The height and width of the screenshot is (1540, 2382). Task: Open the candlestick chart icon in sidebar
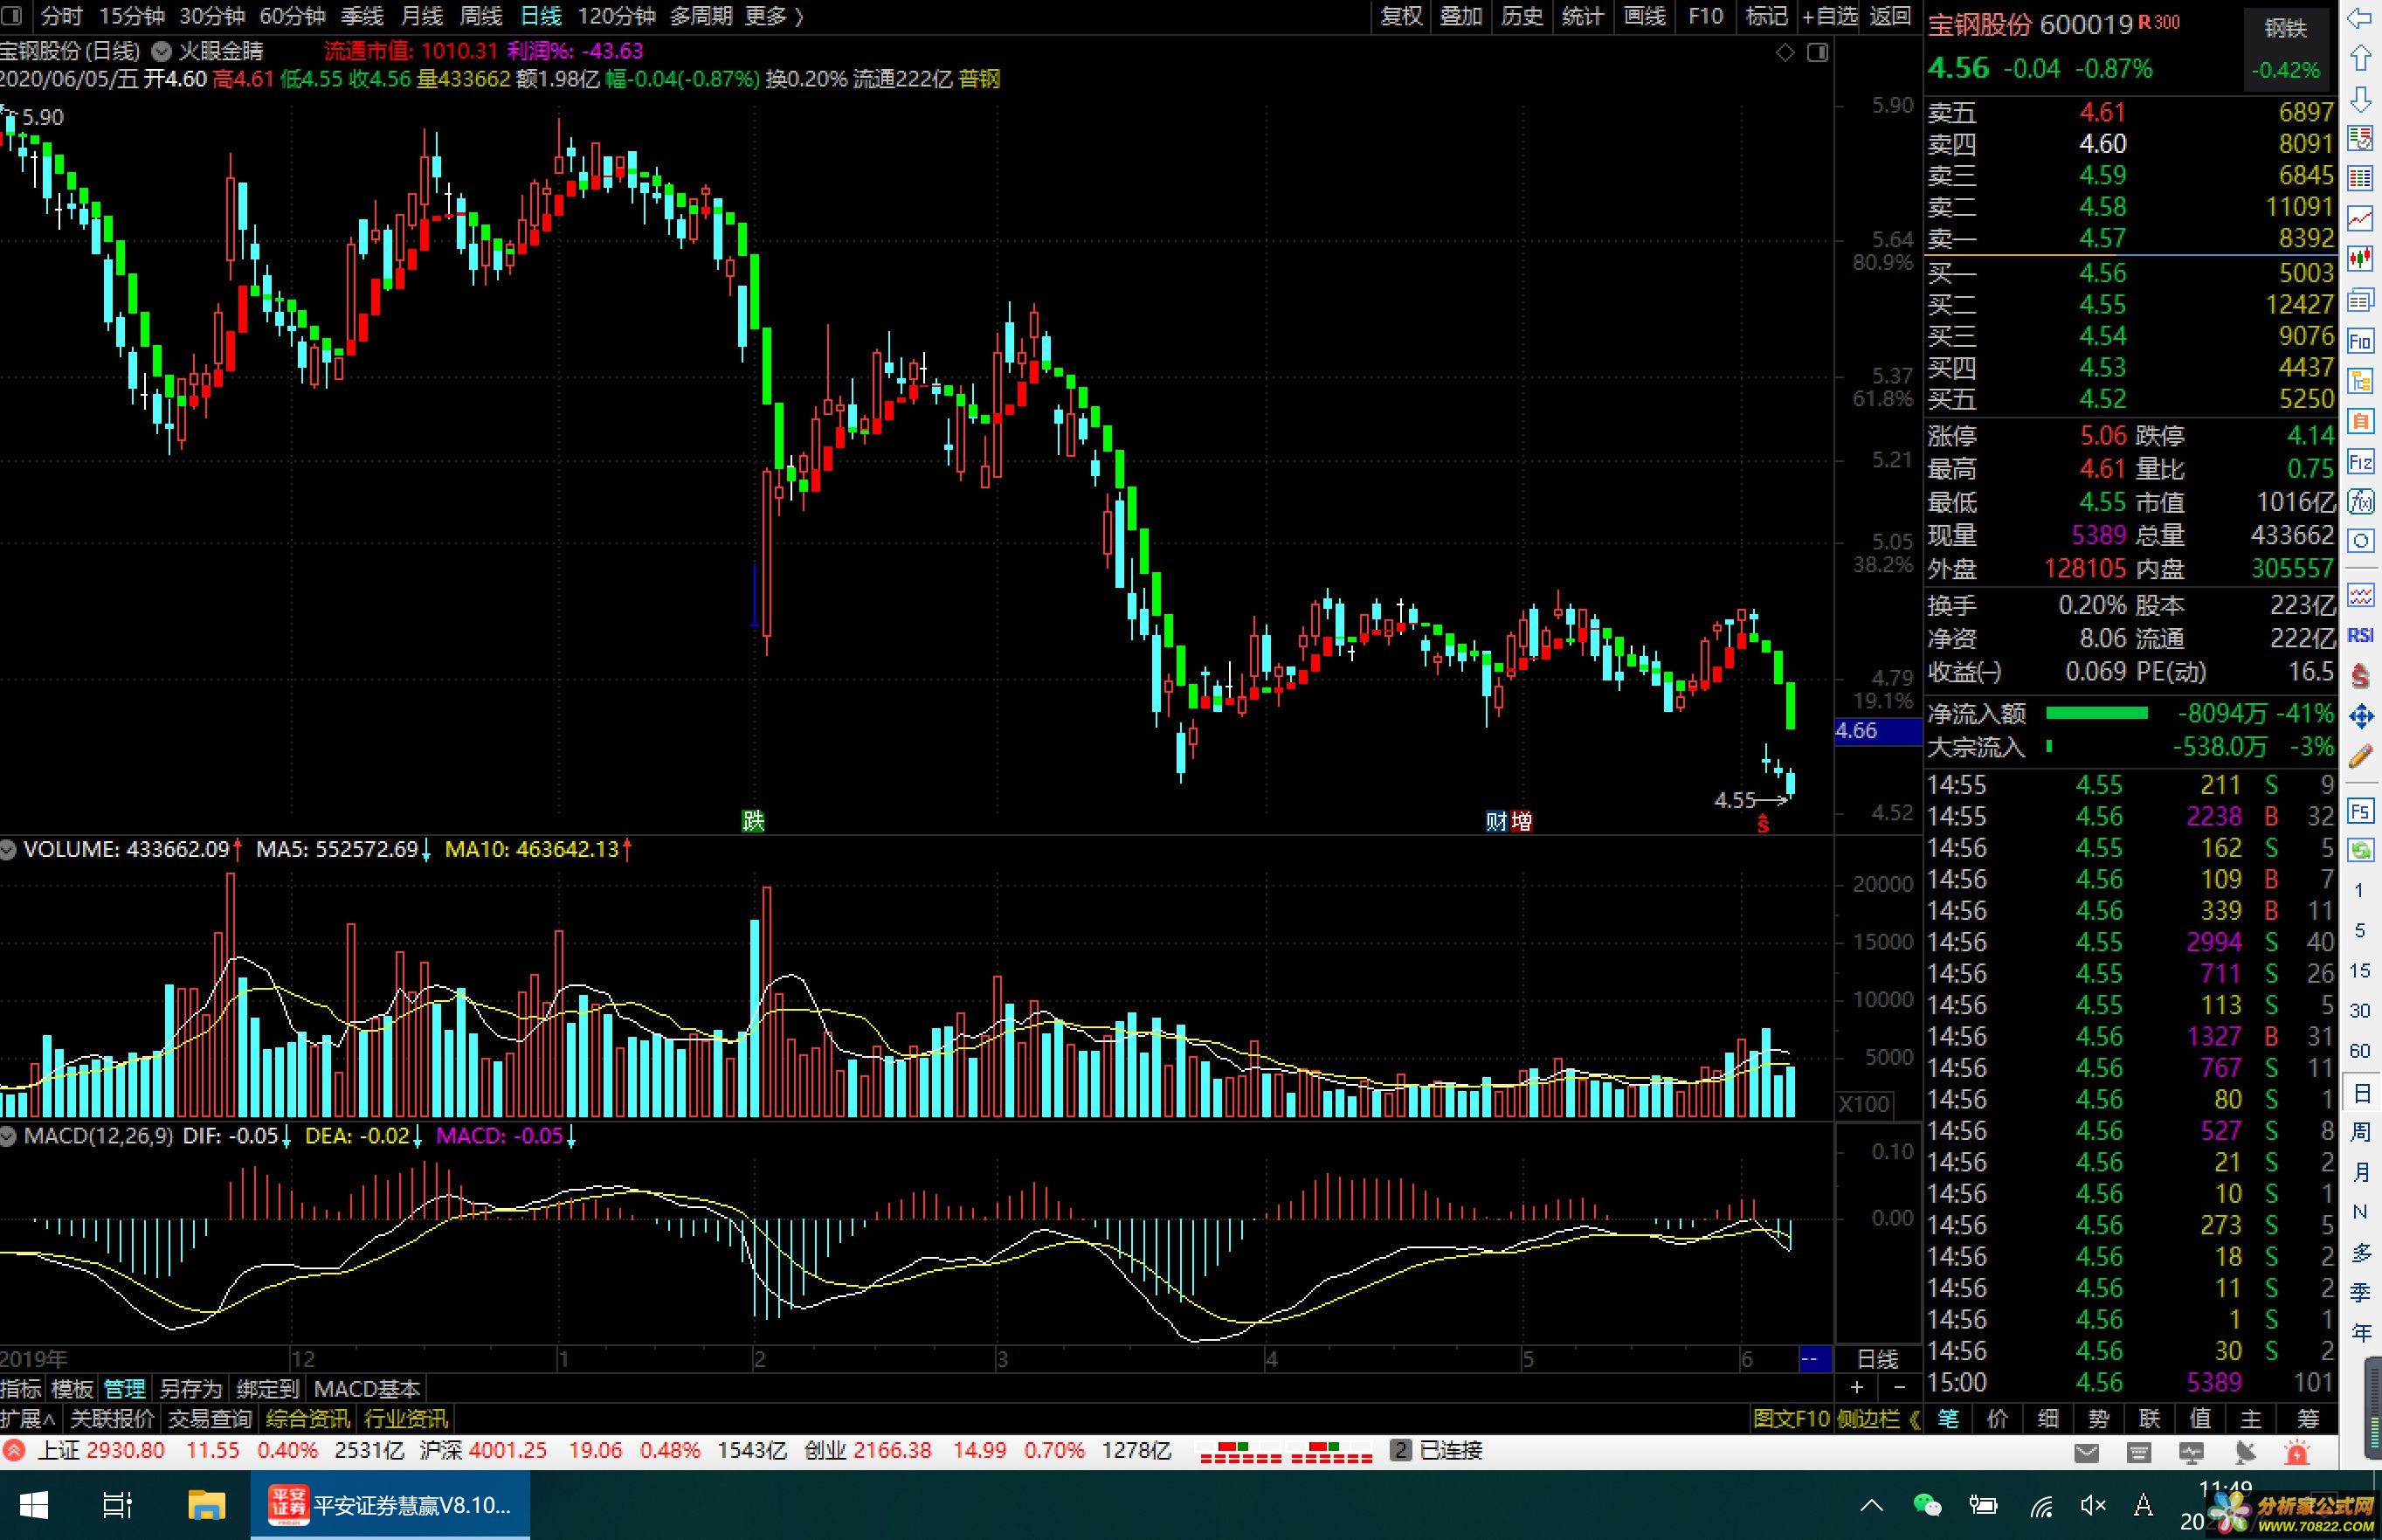(2360, 259)
